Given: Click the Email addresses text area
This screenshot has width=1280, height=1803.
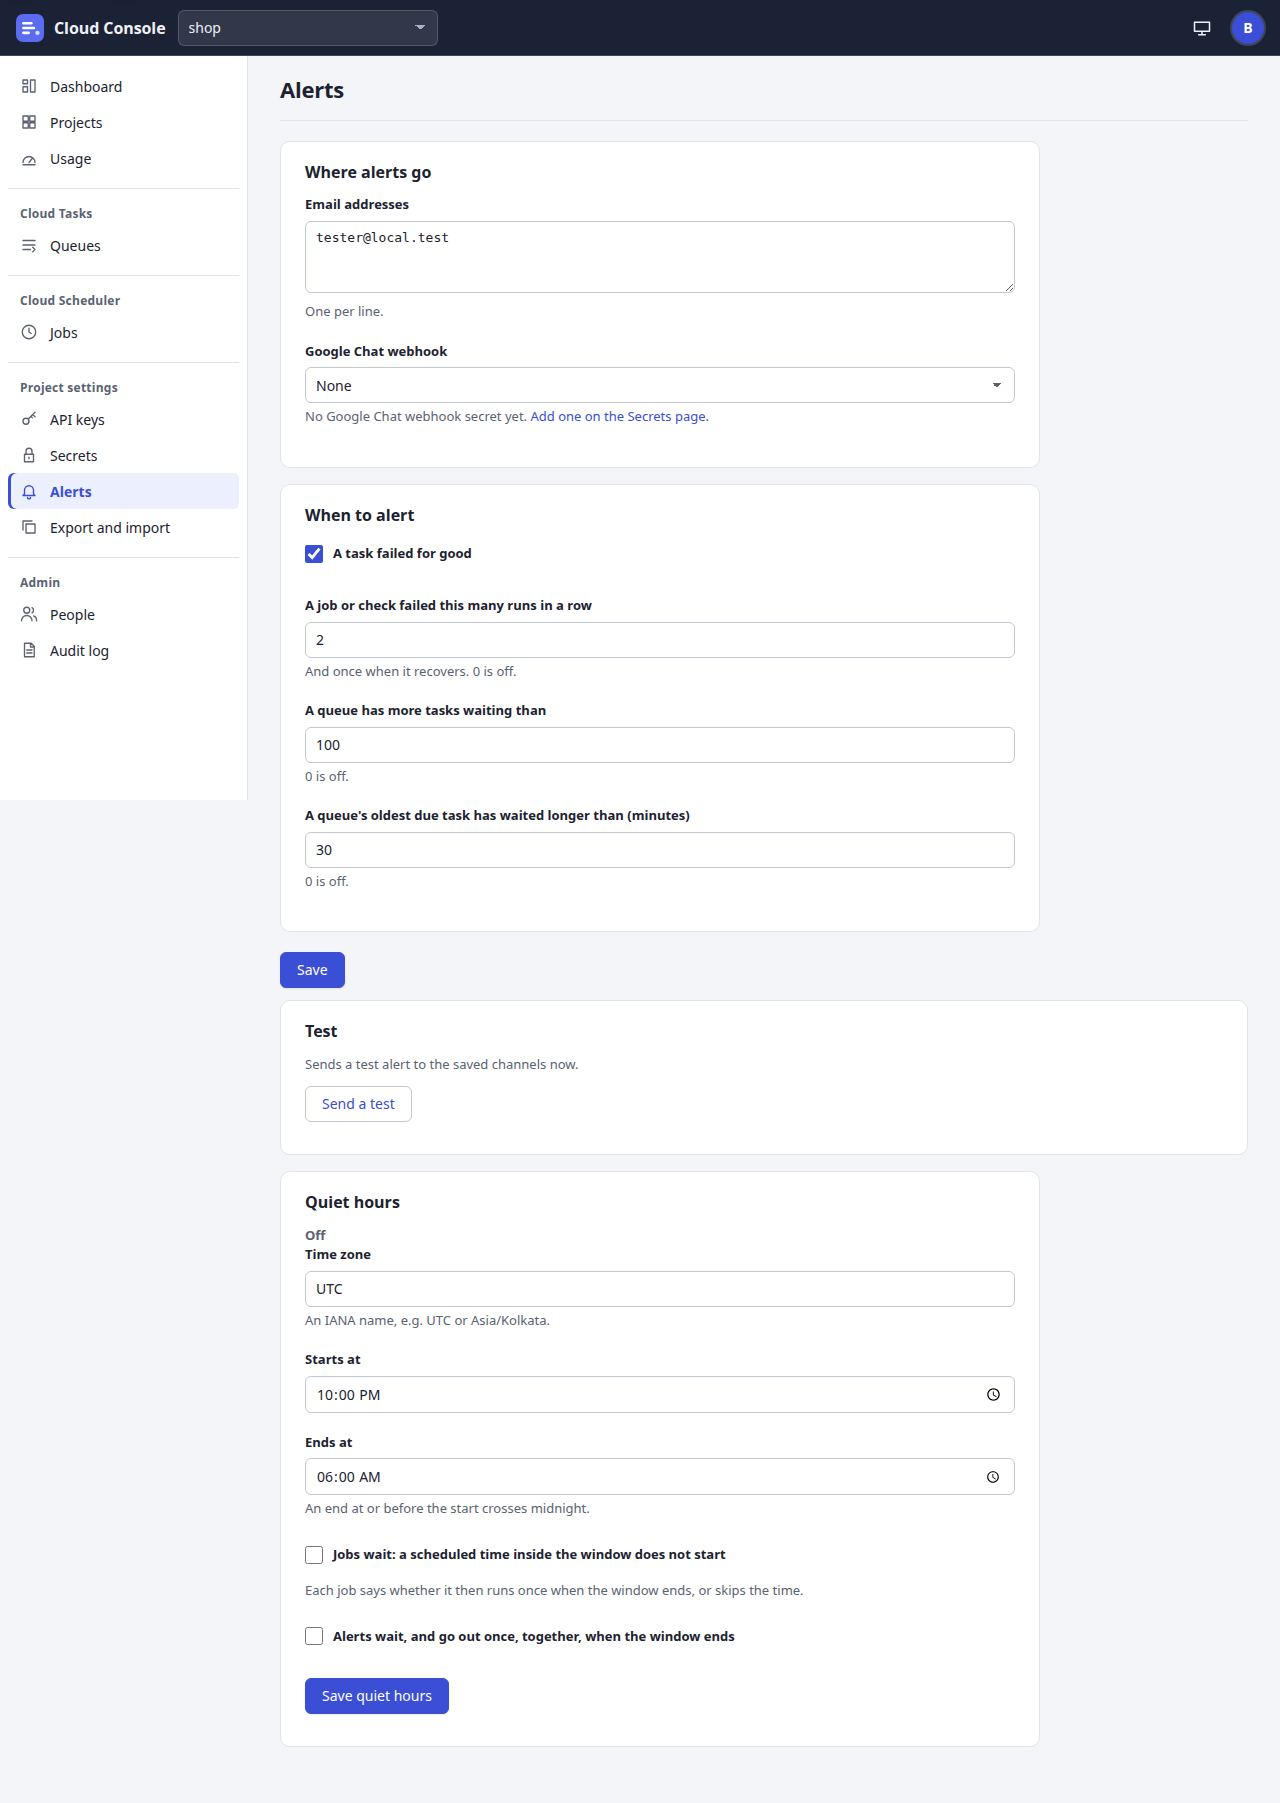Looking at the screenshot, I should pyautogui.click(x=660, y=257).
